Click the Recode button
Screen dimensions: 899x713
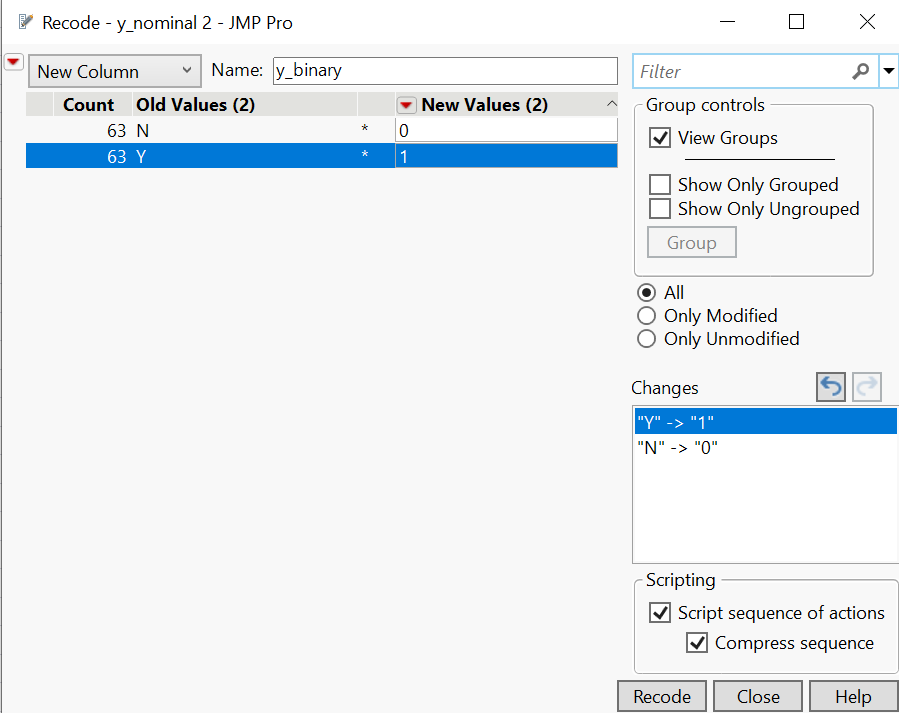(662, 697)
